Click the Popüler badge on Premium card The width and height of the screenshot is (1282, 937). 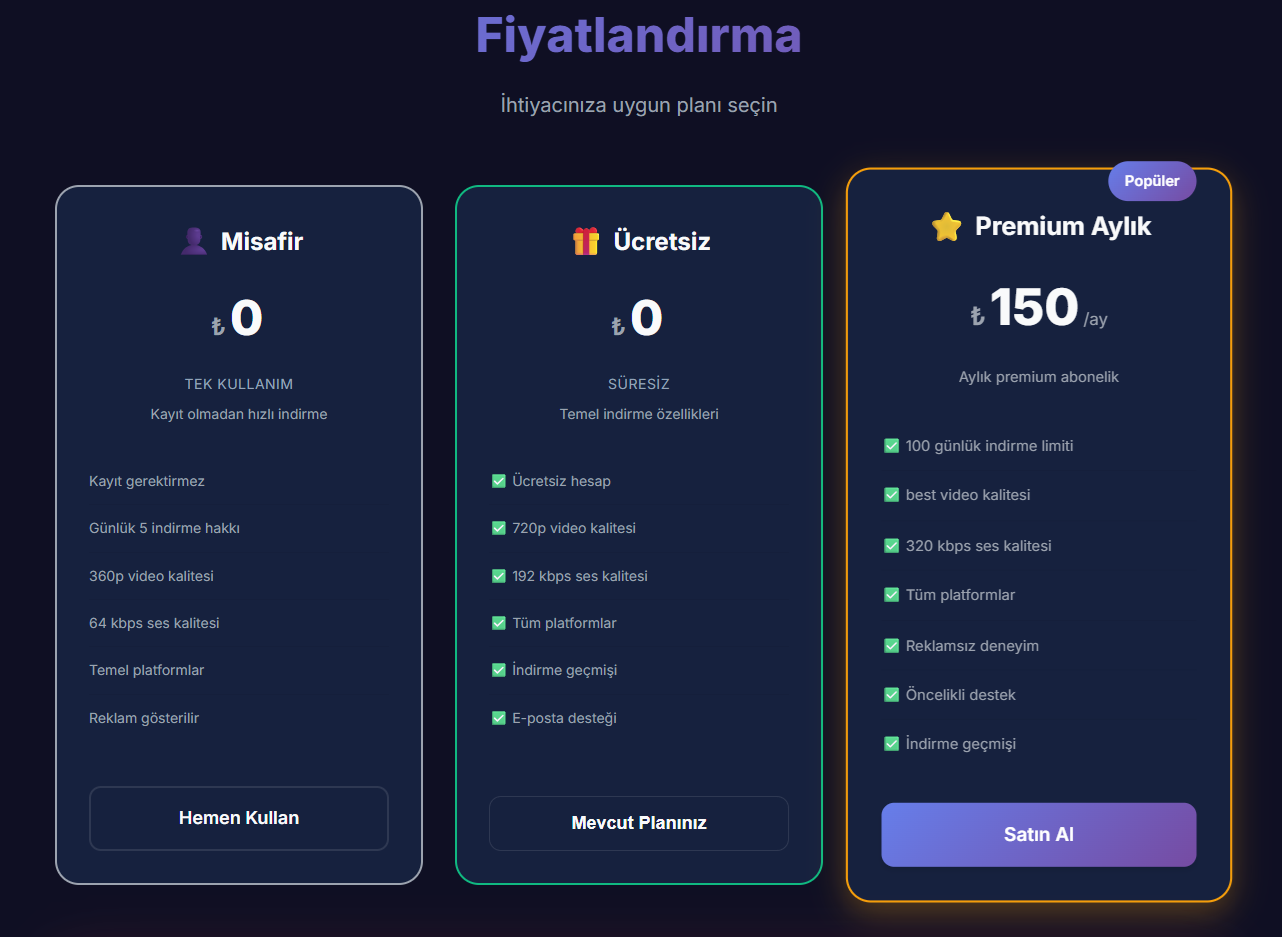pyautogui.click(x=1152, y=181)
